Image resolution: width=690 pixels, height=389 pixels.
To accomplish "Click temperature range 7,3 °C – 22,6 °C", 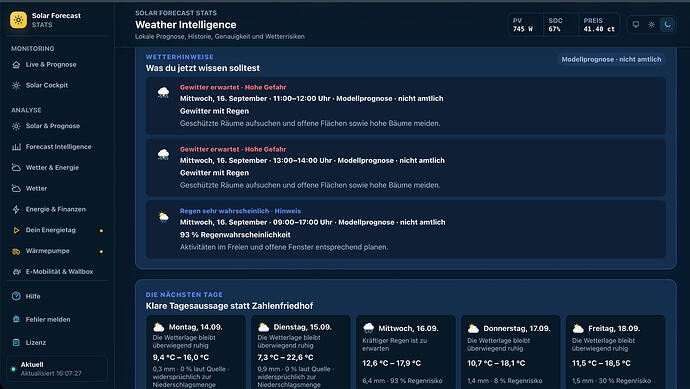I will [286, 357].
